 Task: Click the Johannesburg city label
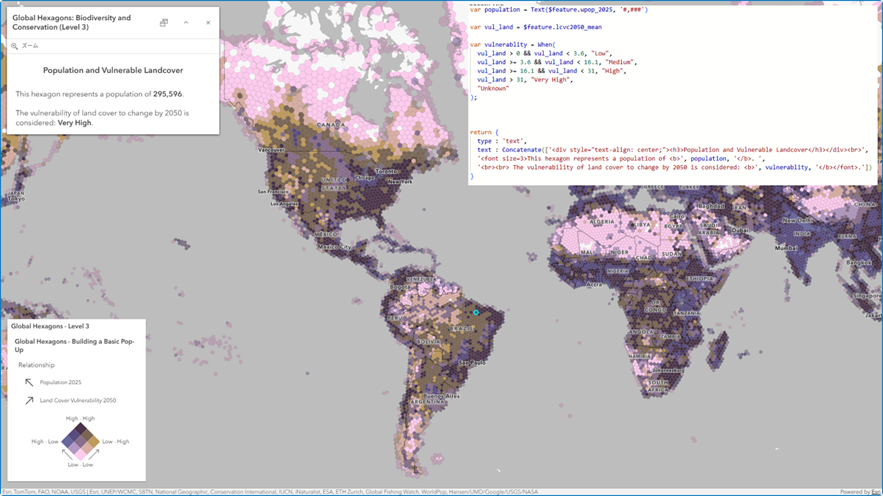(668, 370)
